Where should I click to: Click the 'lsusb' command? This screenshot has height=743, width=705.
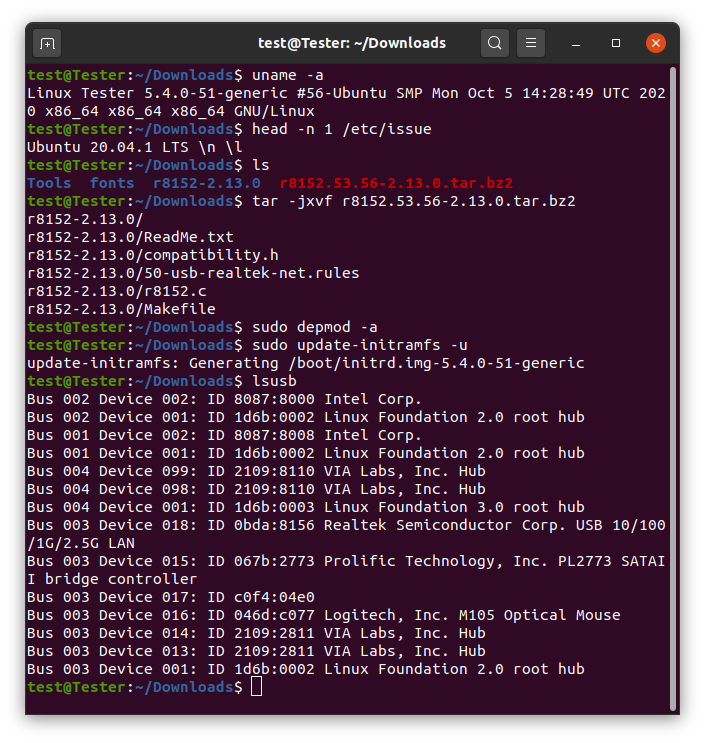point(274,381)
